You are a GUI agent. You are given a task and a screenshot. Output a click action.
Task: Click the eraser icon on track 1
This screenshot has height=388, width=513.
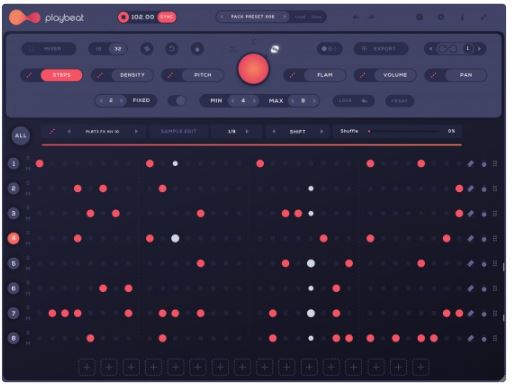470,164
